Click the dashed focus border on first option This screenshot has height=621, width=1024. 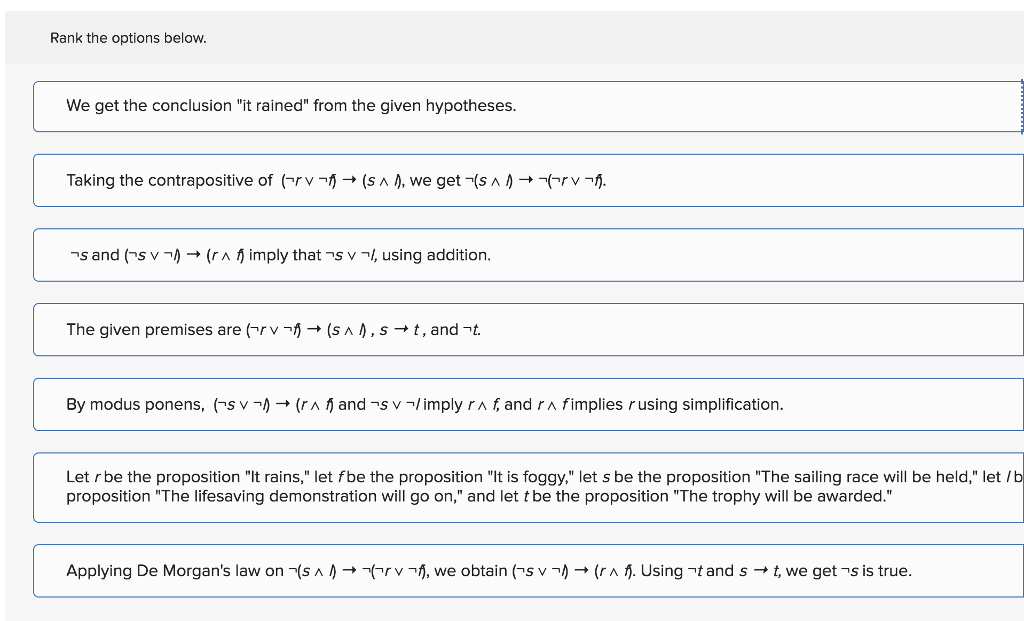[1020, 106]
